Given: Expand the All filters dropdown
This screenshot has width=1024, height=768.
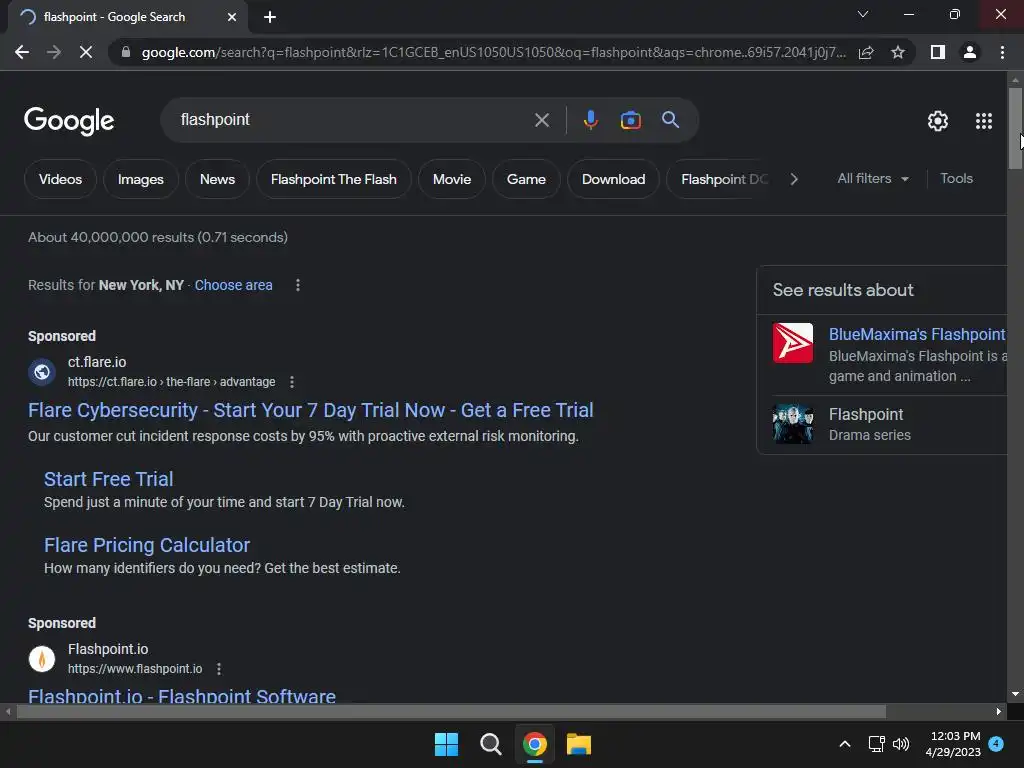Looking at the screenshot, I should tap(872, 178).
